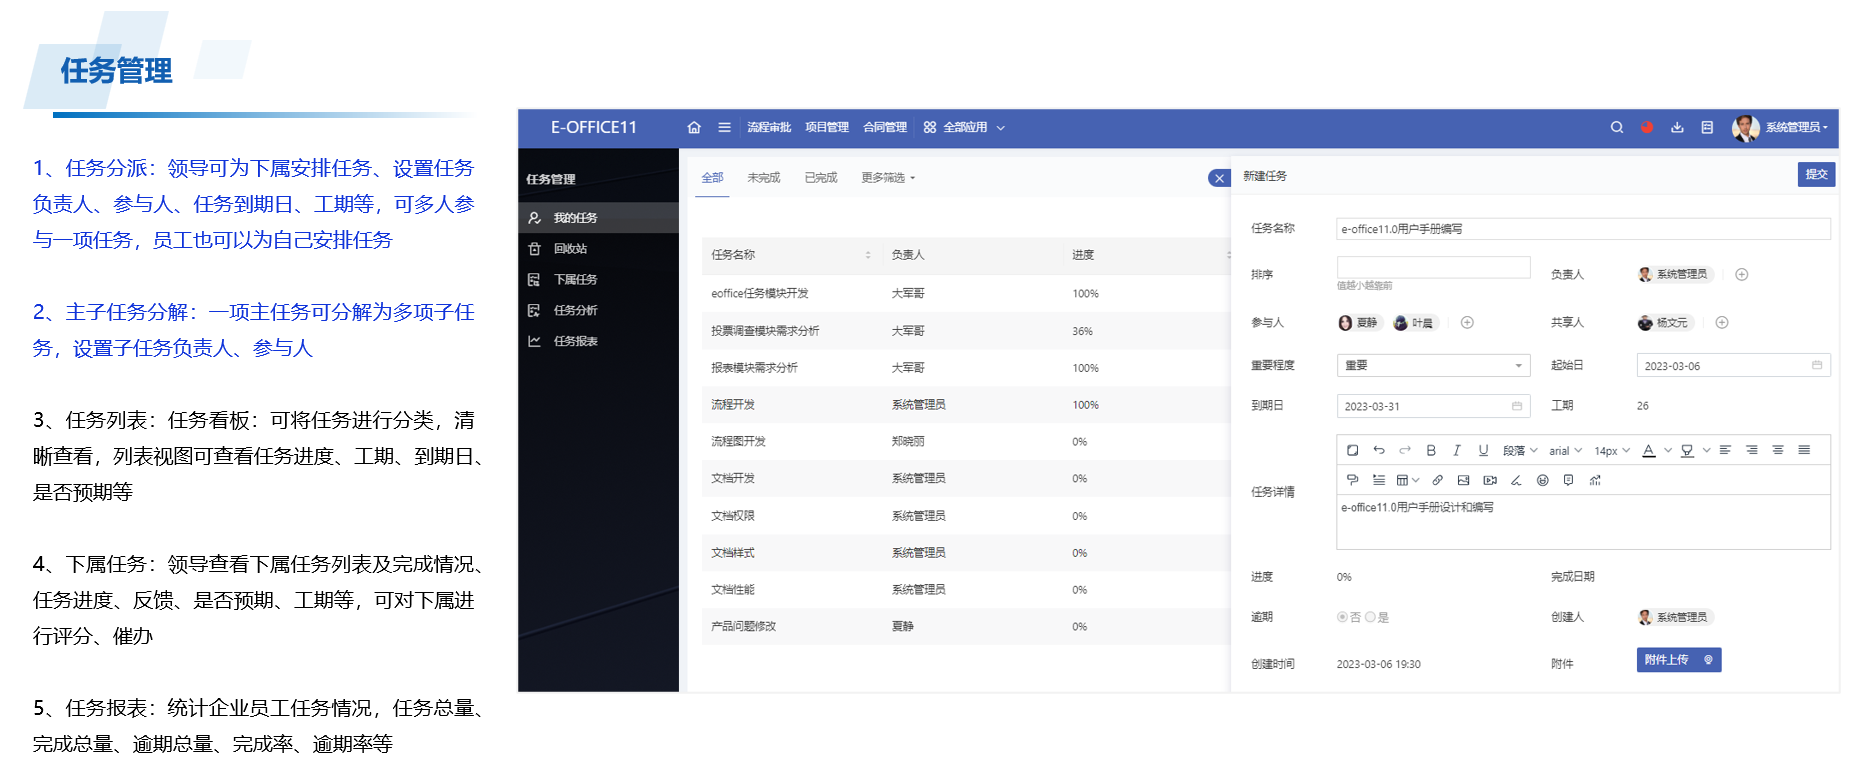Open 任务报表 in sidebar
This screenshot has height=774, width=1867.
tap(598, 342)
